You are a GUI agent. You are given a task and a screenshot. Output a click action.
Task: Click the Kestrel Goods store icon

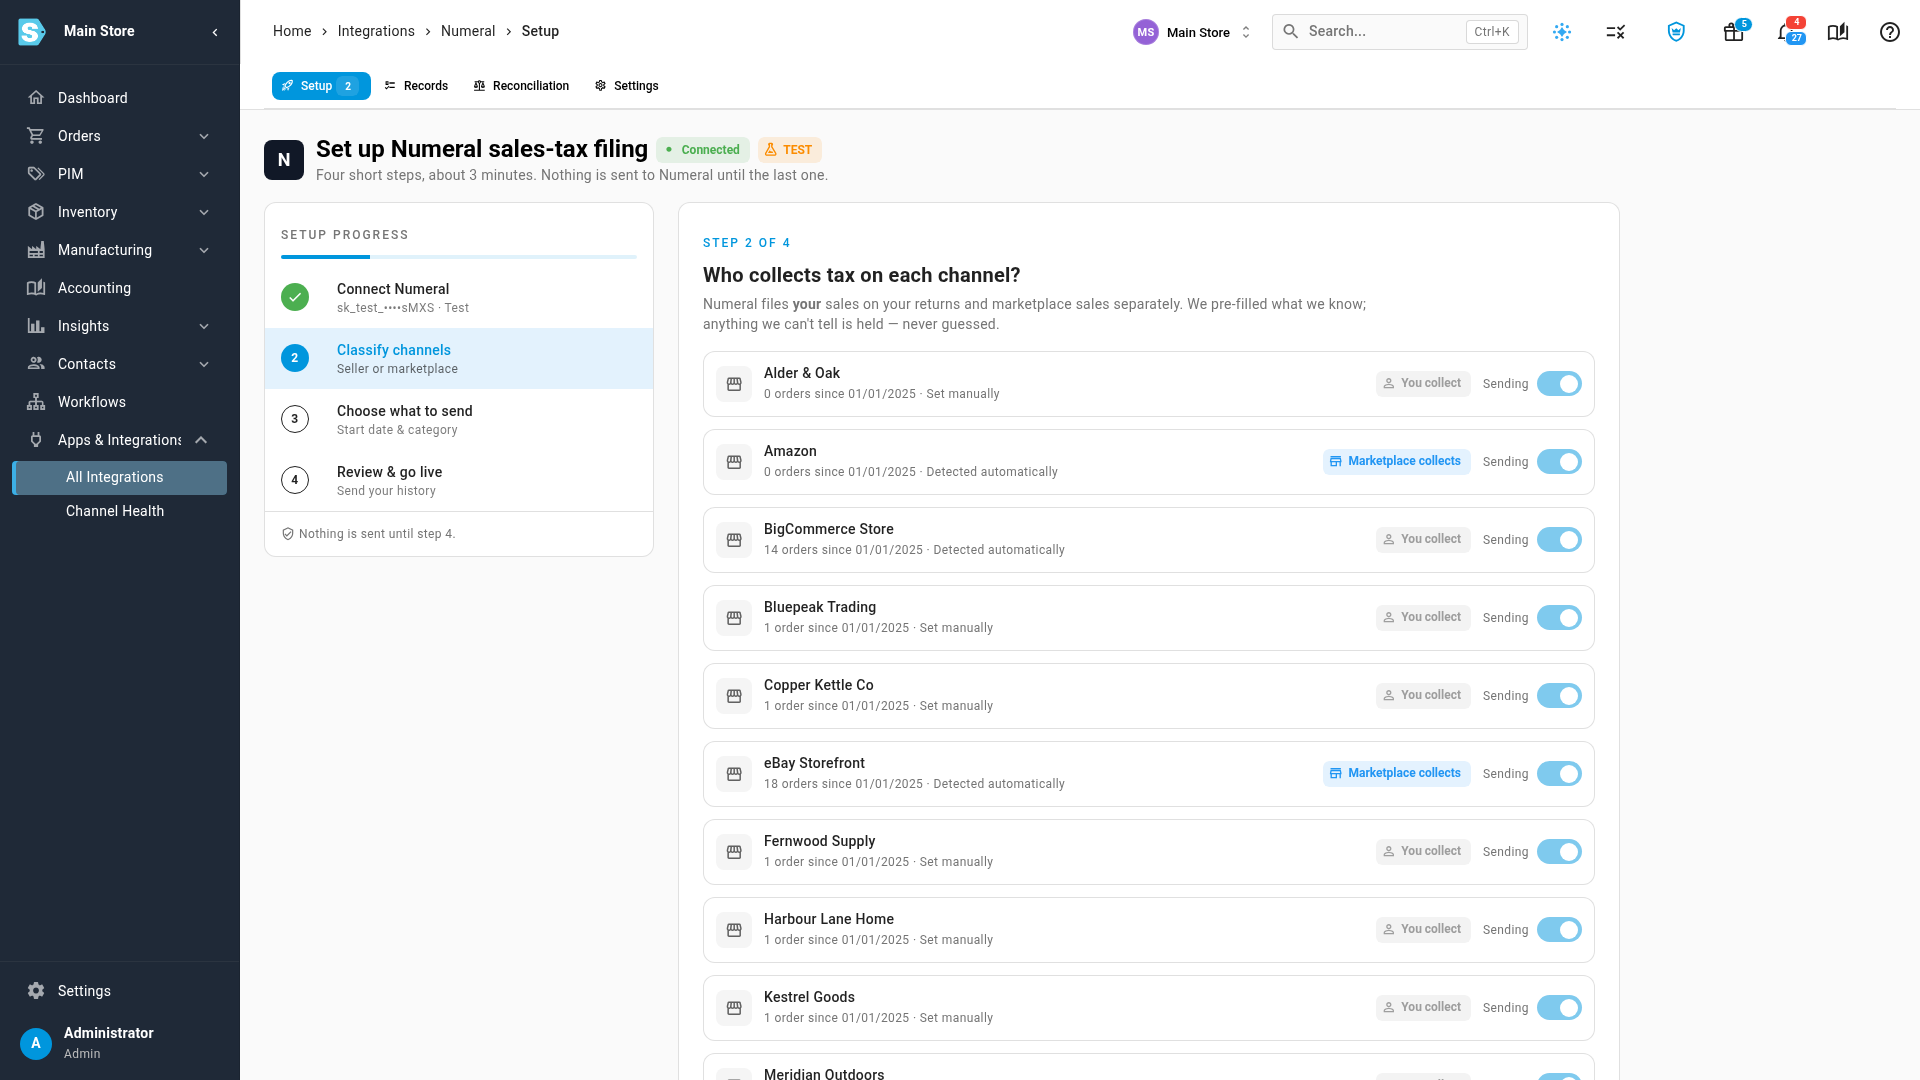coord(734,1008)
